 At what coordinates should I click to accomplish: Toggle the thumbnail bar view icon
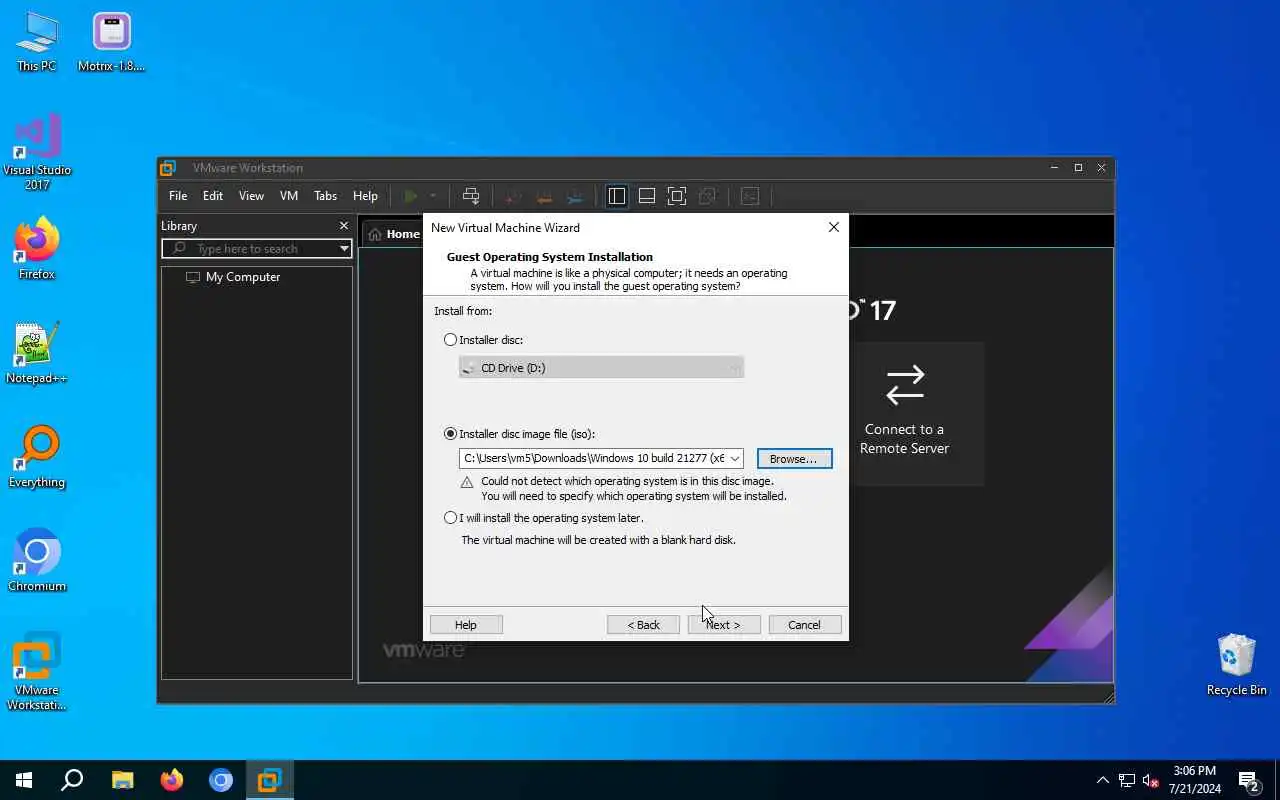pos(647,196)
